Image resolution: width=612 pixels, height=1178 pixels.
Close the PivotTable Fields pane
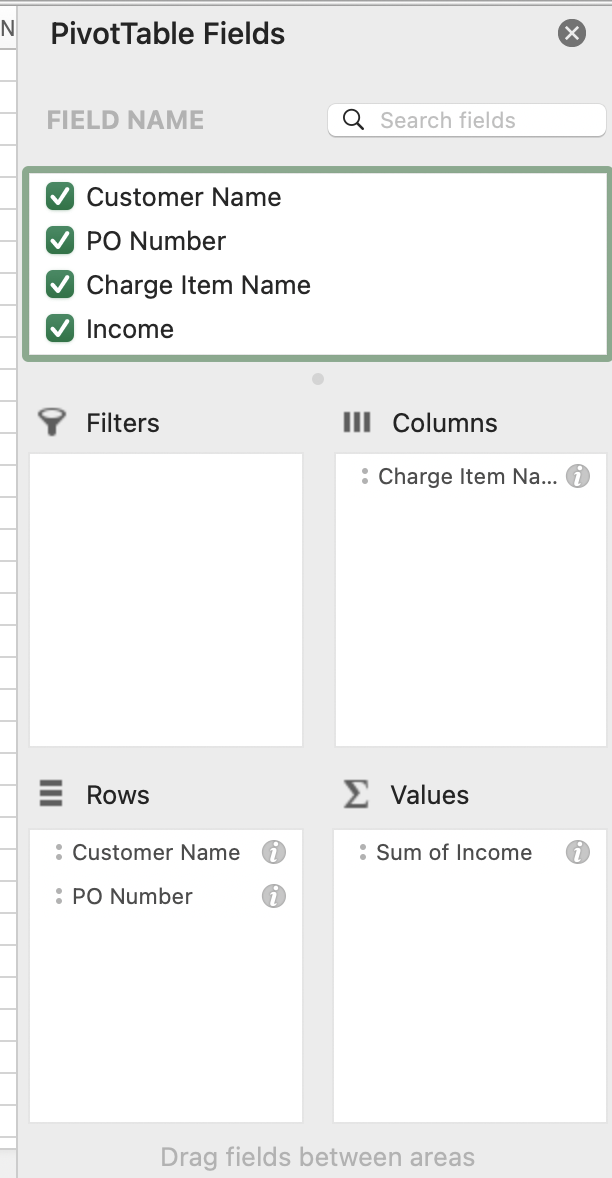tap(572, 34)
